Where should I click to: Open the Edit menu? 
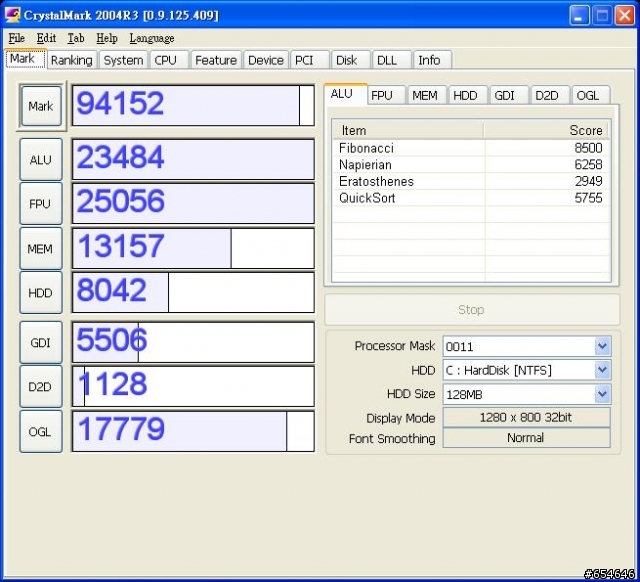pyautogui.click(x=46, y=38)
